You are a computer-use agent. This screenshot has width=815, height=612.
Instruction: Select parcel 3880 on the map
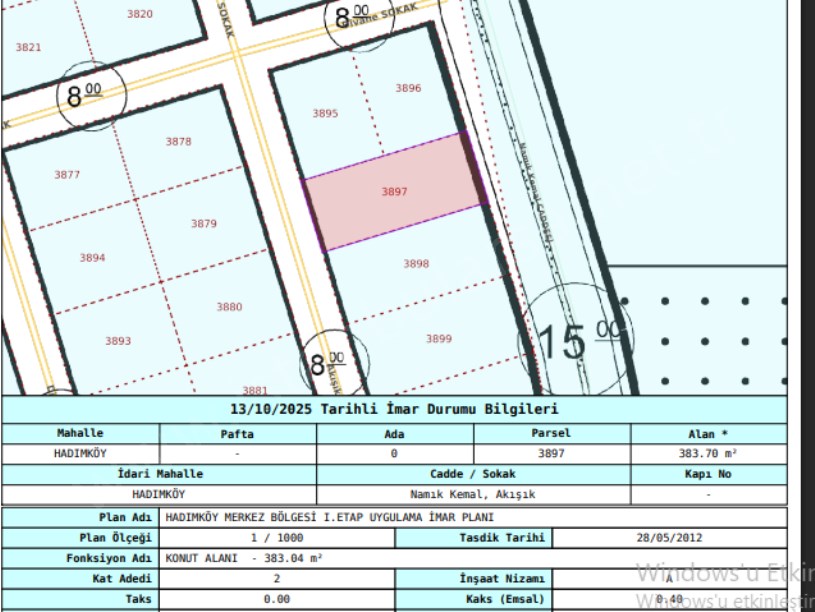[229, 307]
